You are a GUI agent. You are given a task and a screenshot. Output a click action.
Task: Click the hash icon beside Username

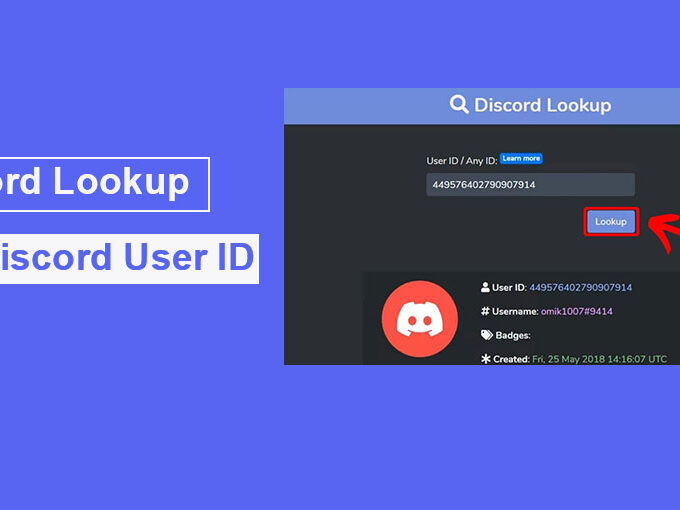(x=485, y=311)
